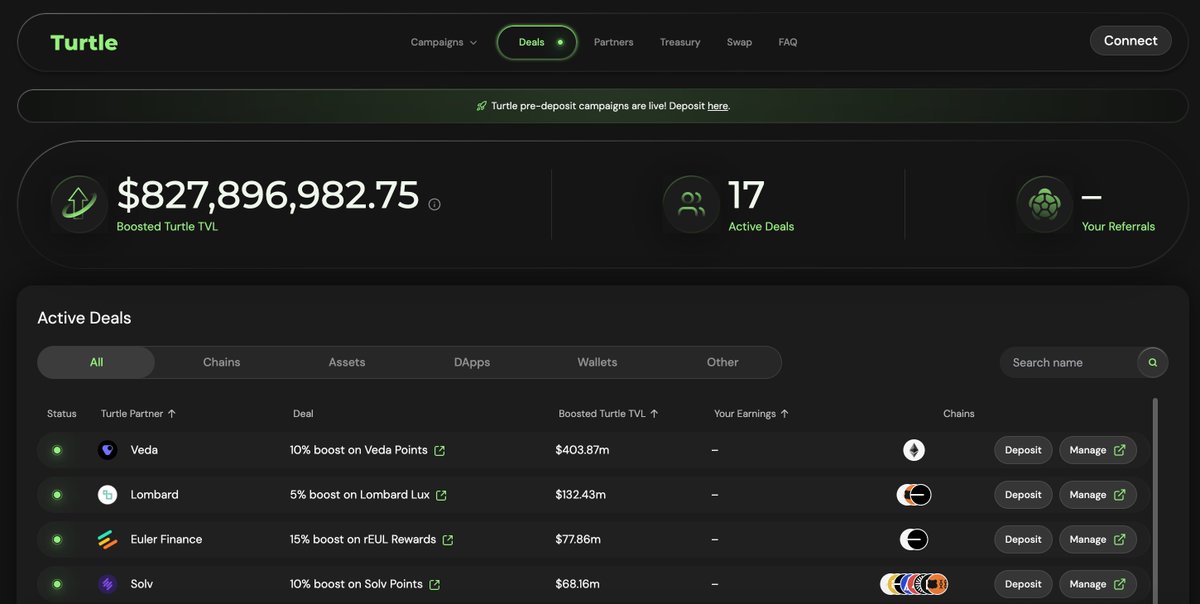Click the Ethereum chain icon in Veda row
Viewport: 1200px width, 604px height.
[x=914, y=450]
